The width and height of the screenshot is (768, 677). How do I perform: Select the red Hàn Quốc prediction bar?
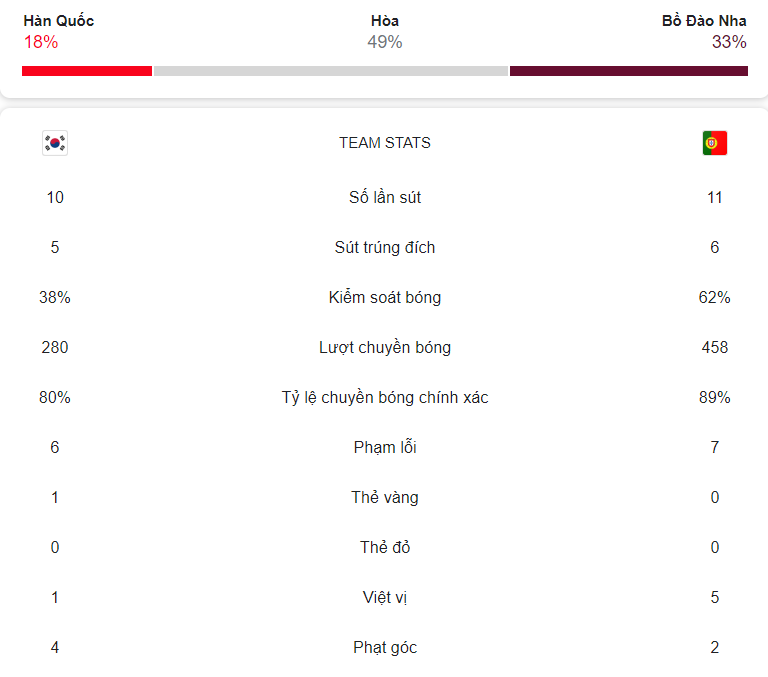tap(87, 71)
